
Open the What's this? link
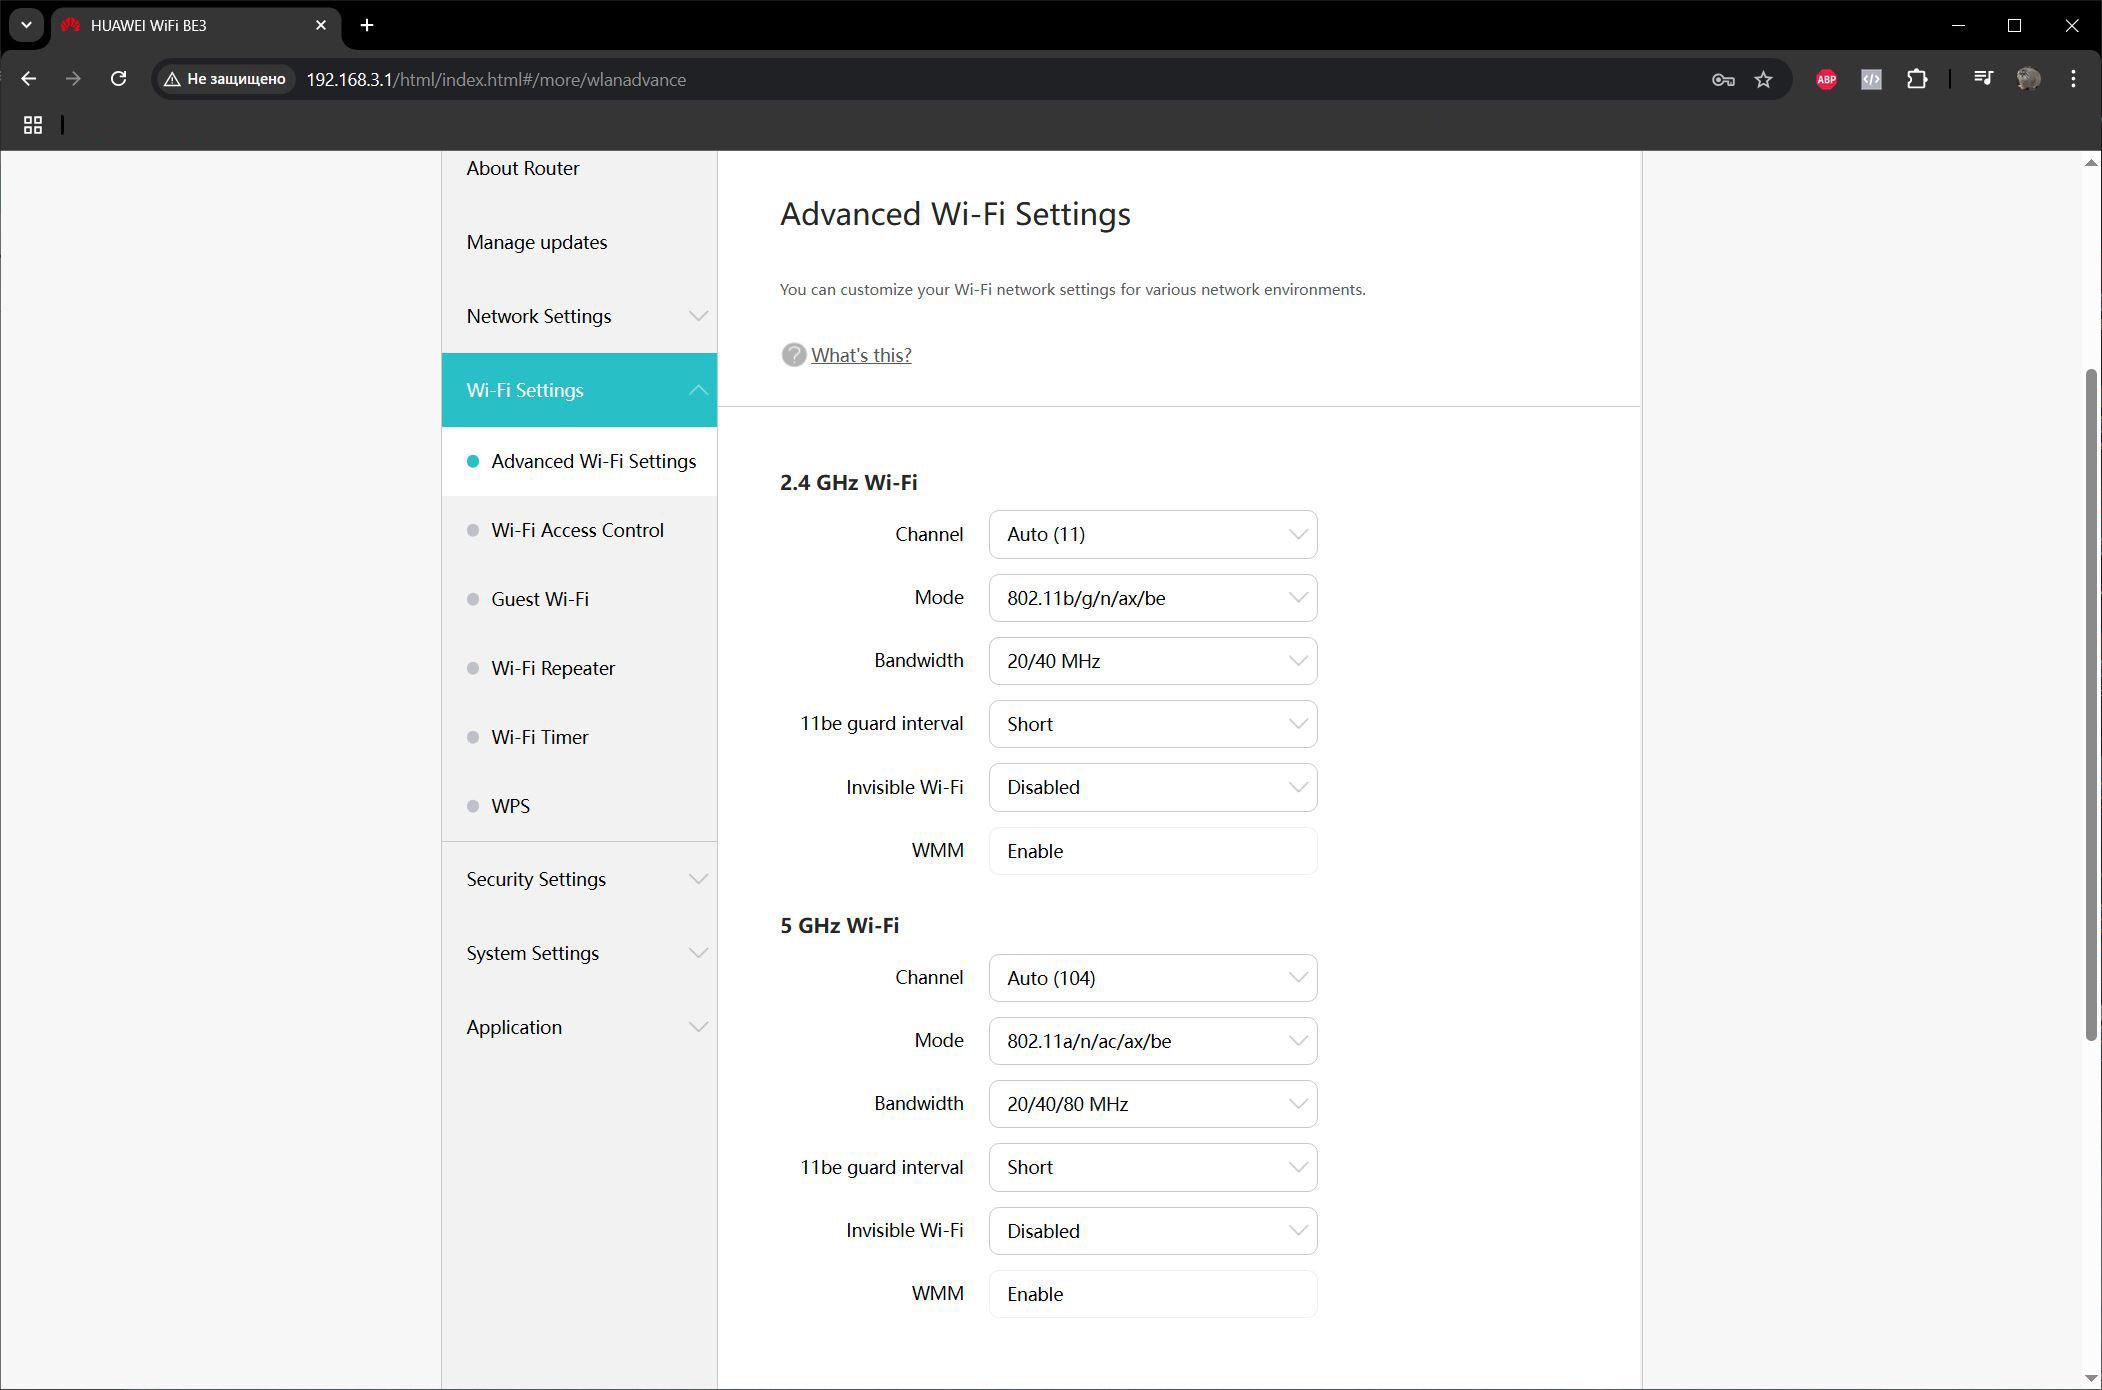[861, 355]
